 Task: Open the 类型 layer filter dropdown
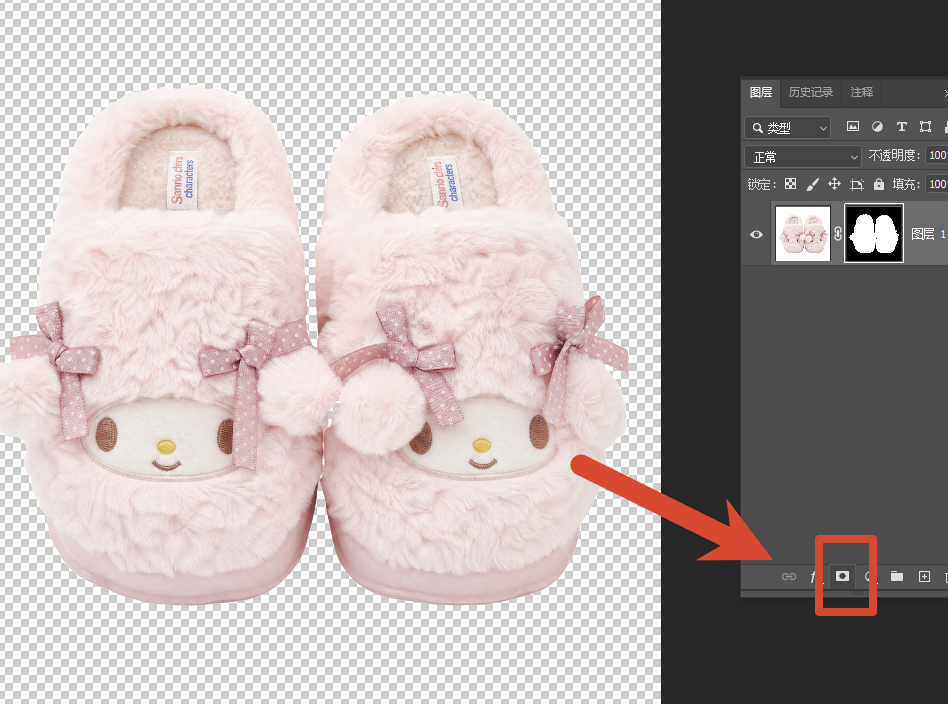[x=787, y=128]
